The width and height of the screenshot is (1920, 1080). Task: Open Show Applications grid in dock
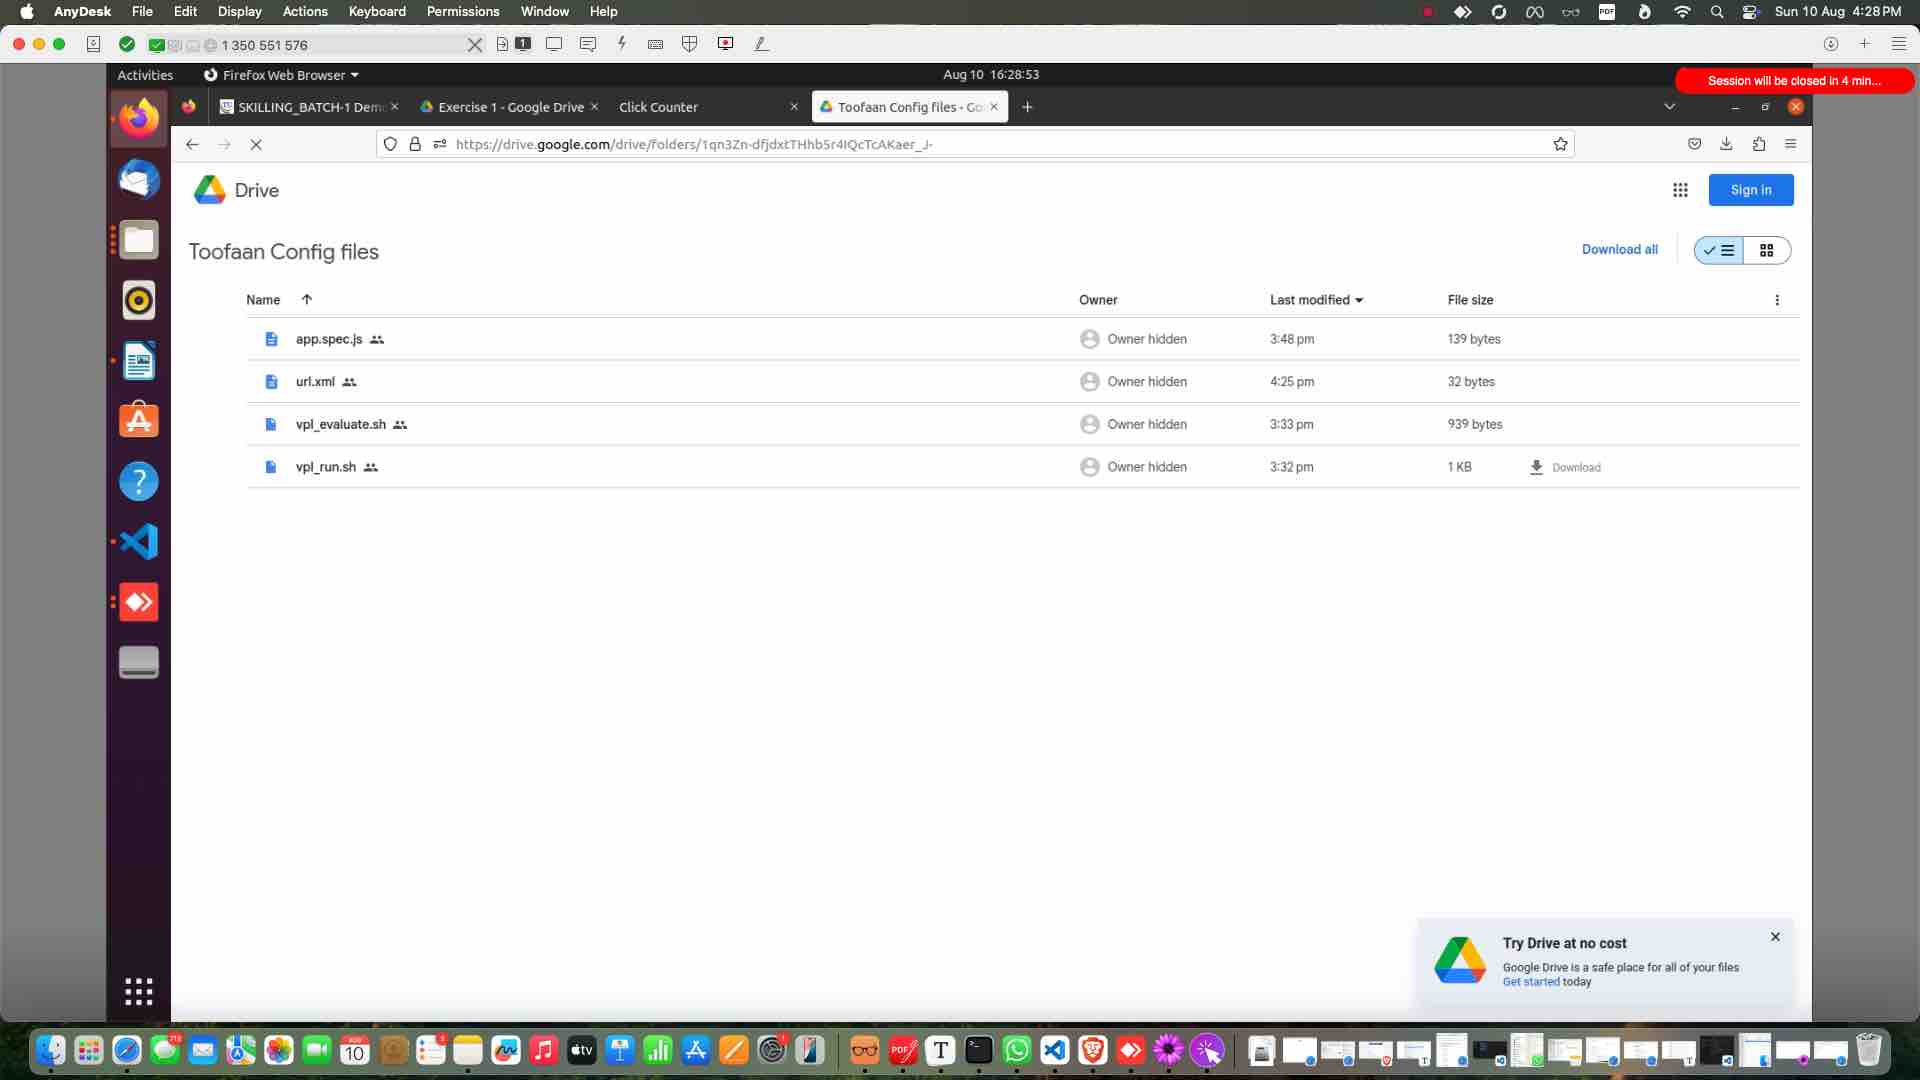139,991
